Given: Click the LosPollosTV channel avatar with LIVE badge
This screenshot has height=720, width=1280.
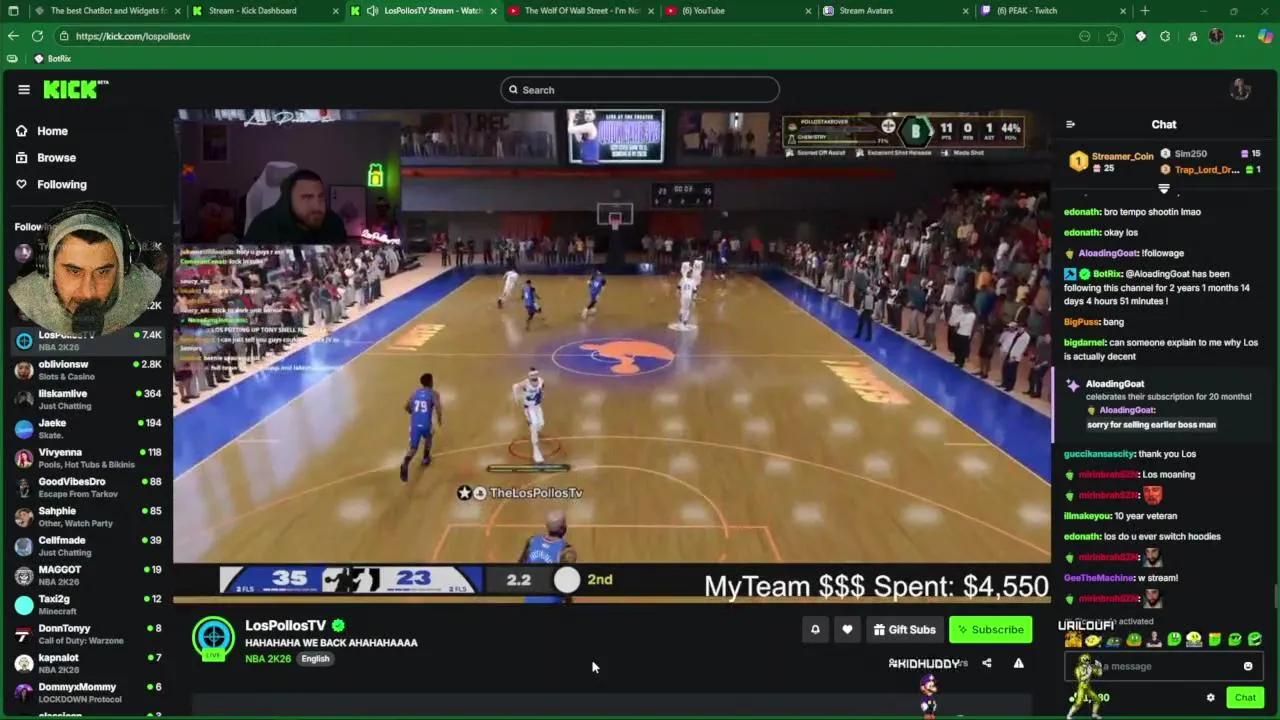Looking at the screenshot, I should pos(213,638).
